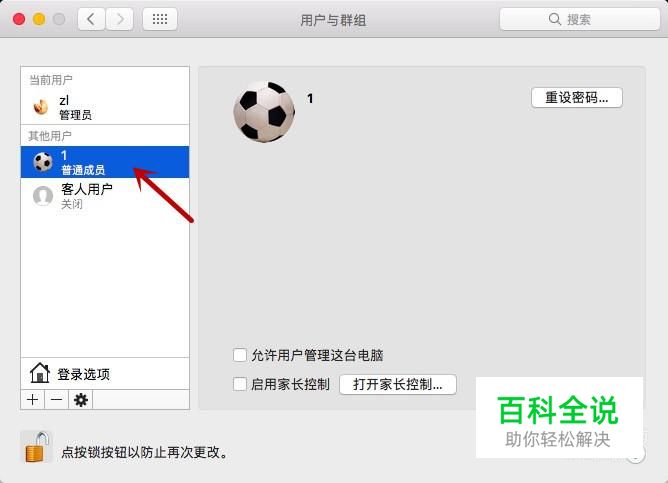Click the zl user avatar icon
This screenshot has width=668, height=483.
coord(41,106)
